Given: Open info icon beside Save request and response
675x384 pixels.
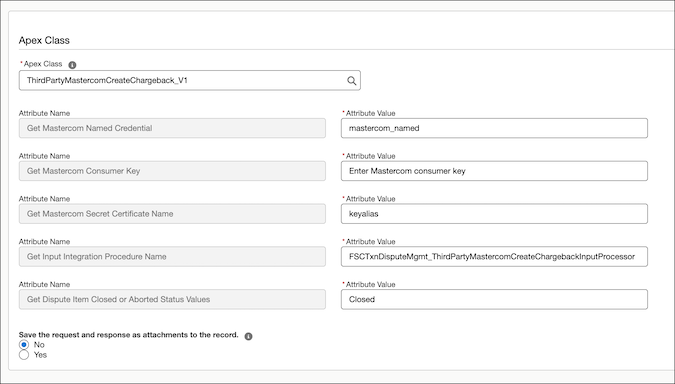Looking at the screenshot, I should click(248, 336).
